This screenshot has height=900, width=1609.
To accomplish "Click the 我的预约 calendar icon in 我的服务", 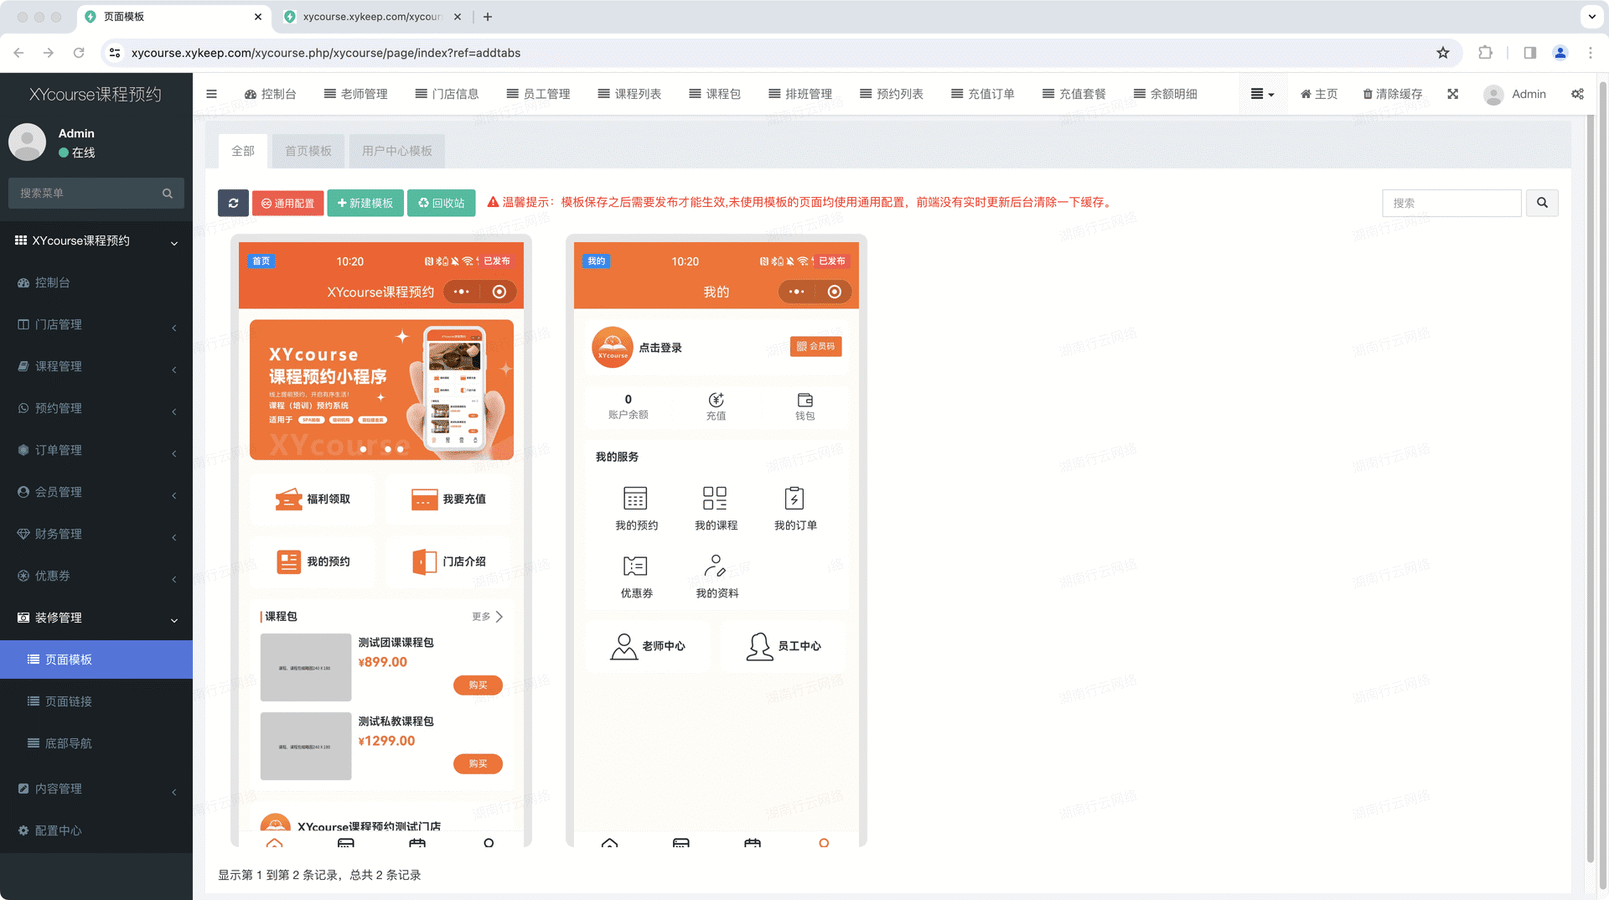I will 635,498.
